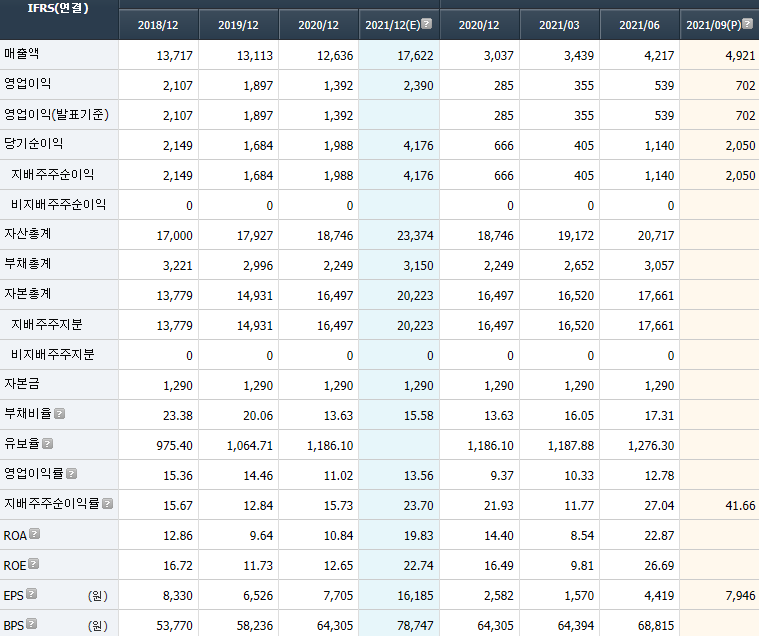Click the 영업이익(발표기준) row label
Image resolution: width=759 pixels, height=636 pixels.
point(56,114)
